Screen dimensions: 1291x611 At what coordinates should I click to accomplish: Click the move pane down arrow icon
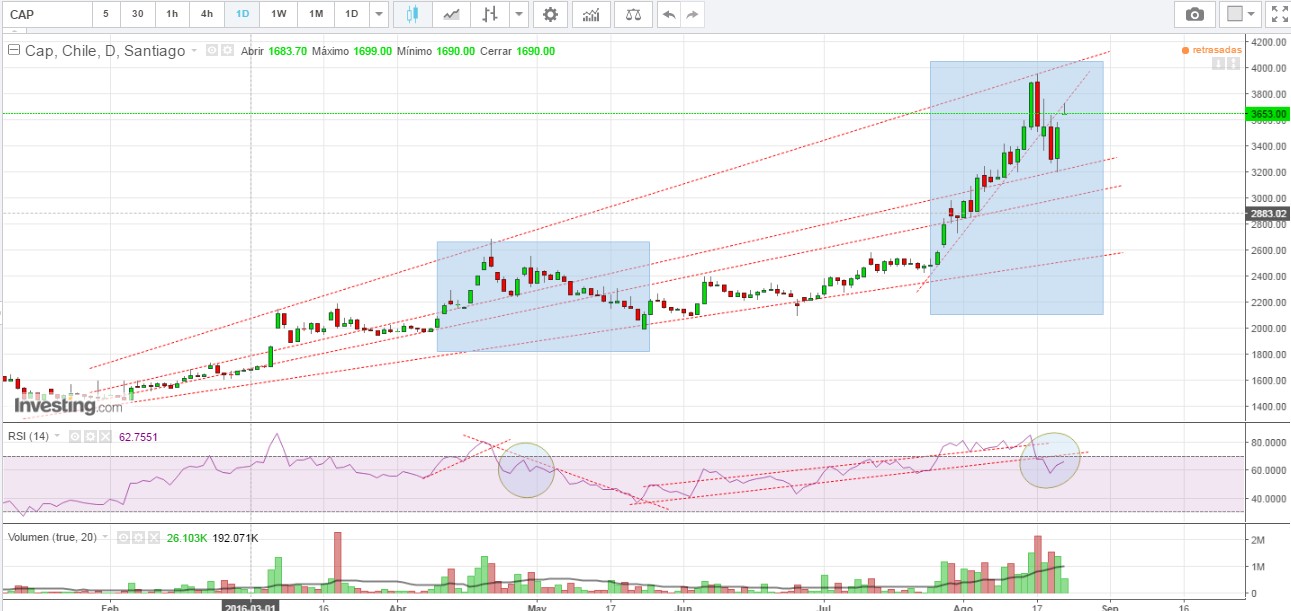[x=1220, y=64]
